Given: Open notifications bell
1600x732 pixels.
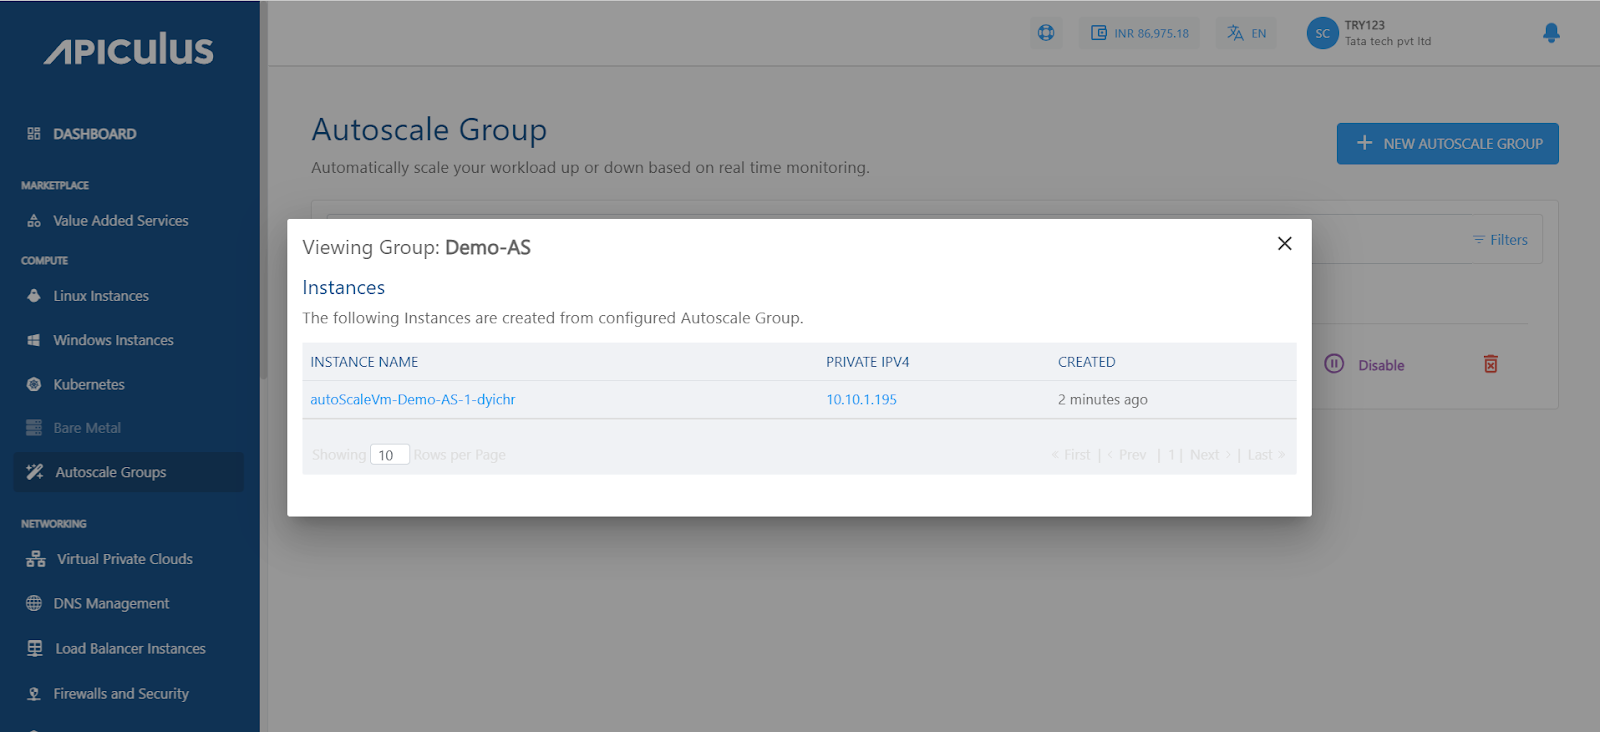Looking at the screenshot, I should [x=1551, y=33].
